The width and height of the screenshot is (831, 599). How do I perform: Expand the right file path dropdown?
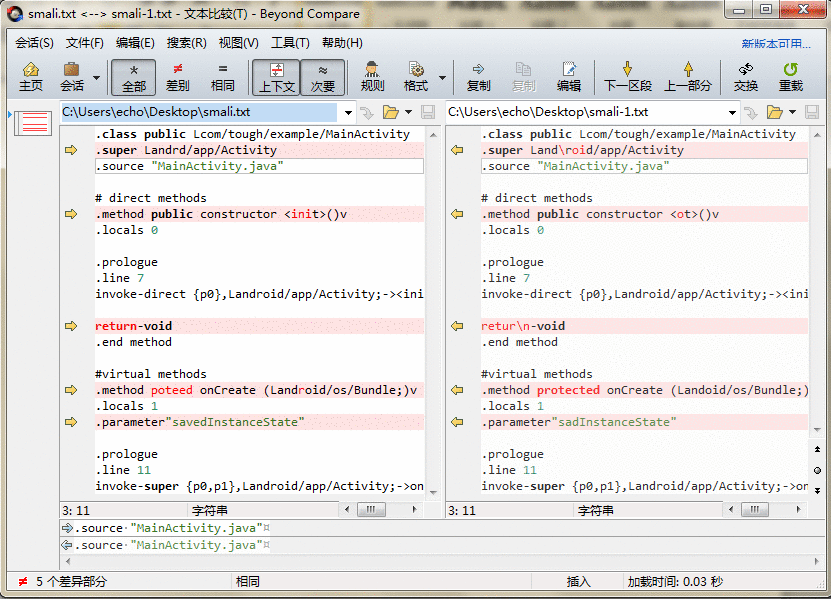[733, 112]
